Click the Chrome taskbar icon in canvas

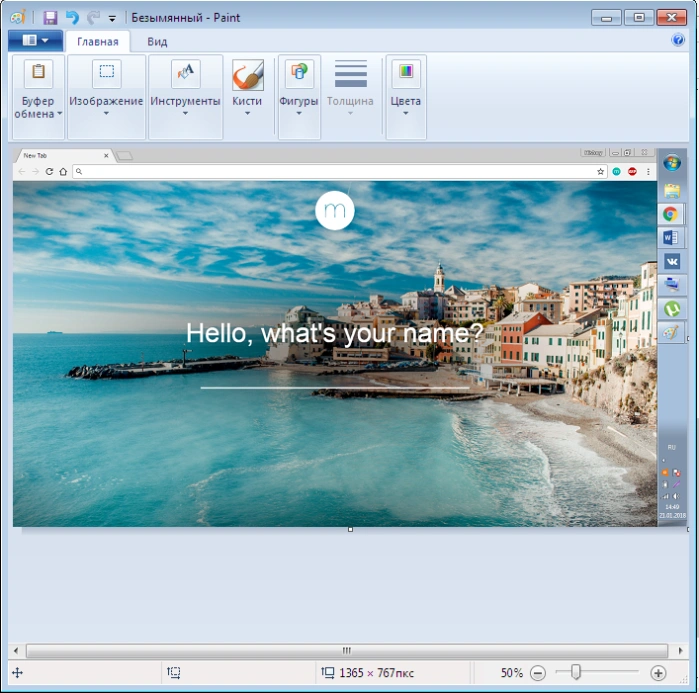670,214
